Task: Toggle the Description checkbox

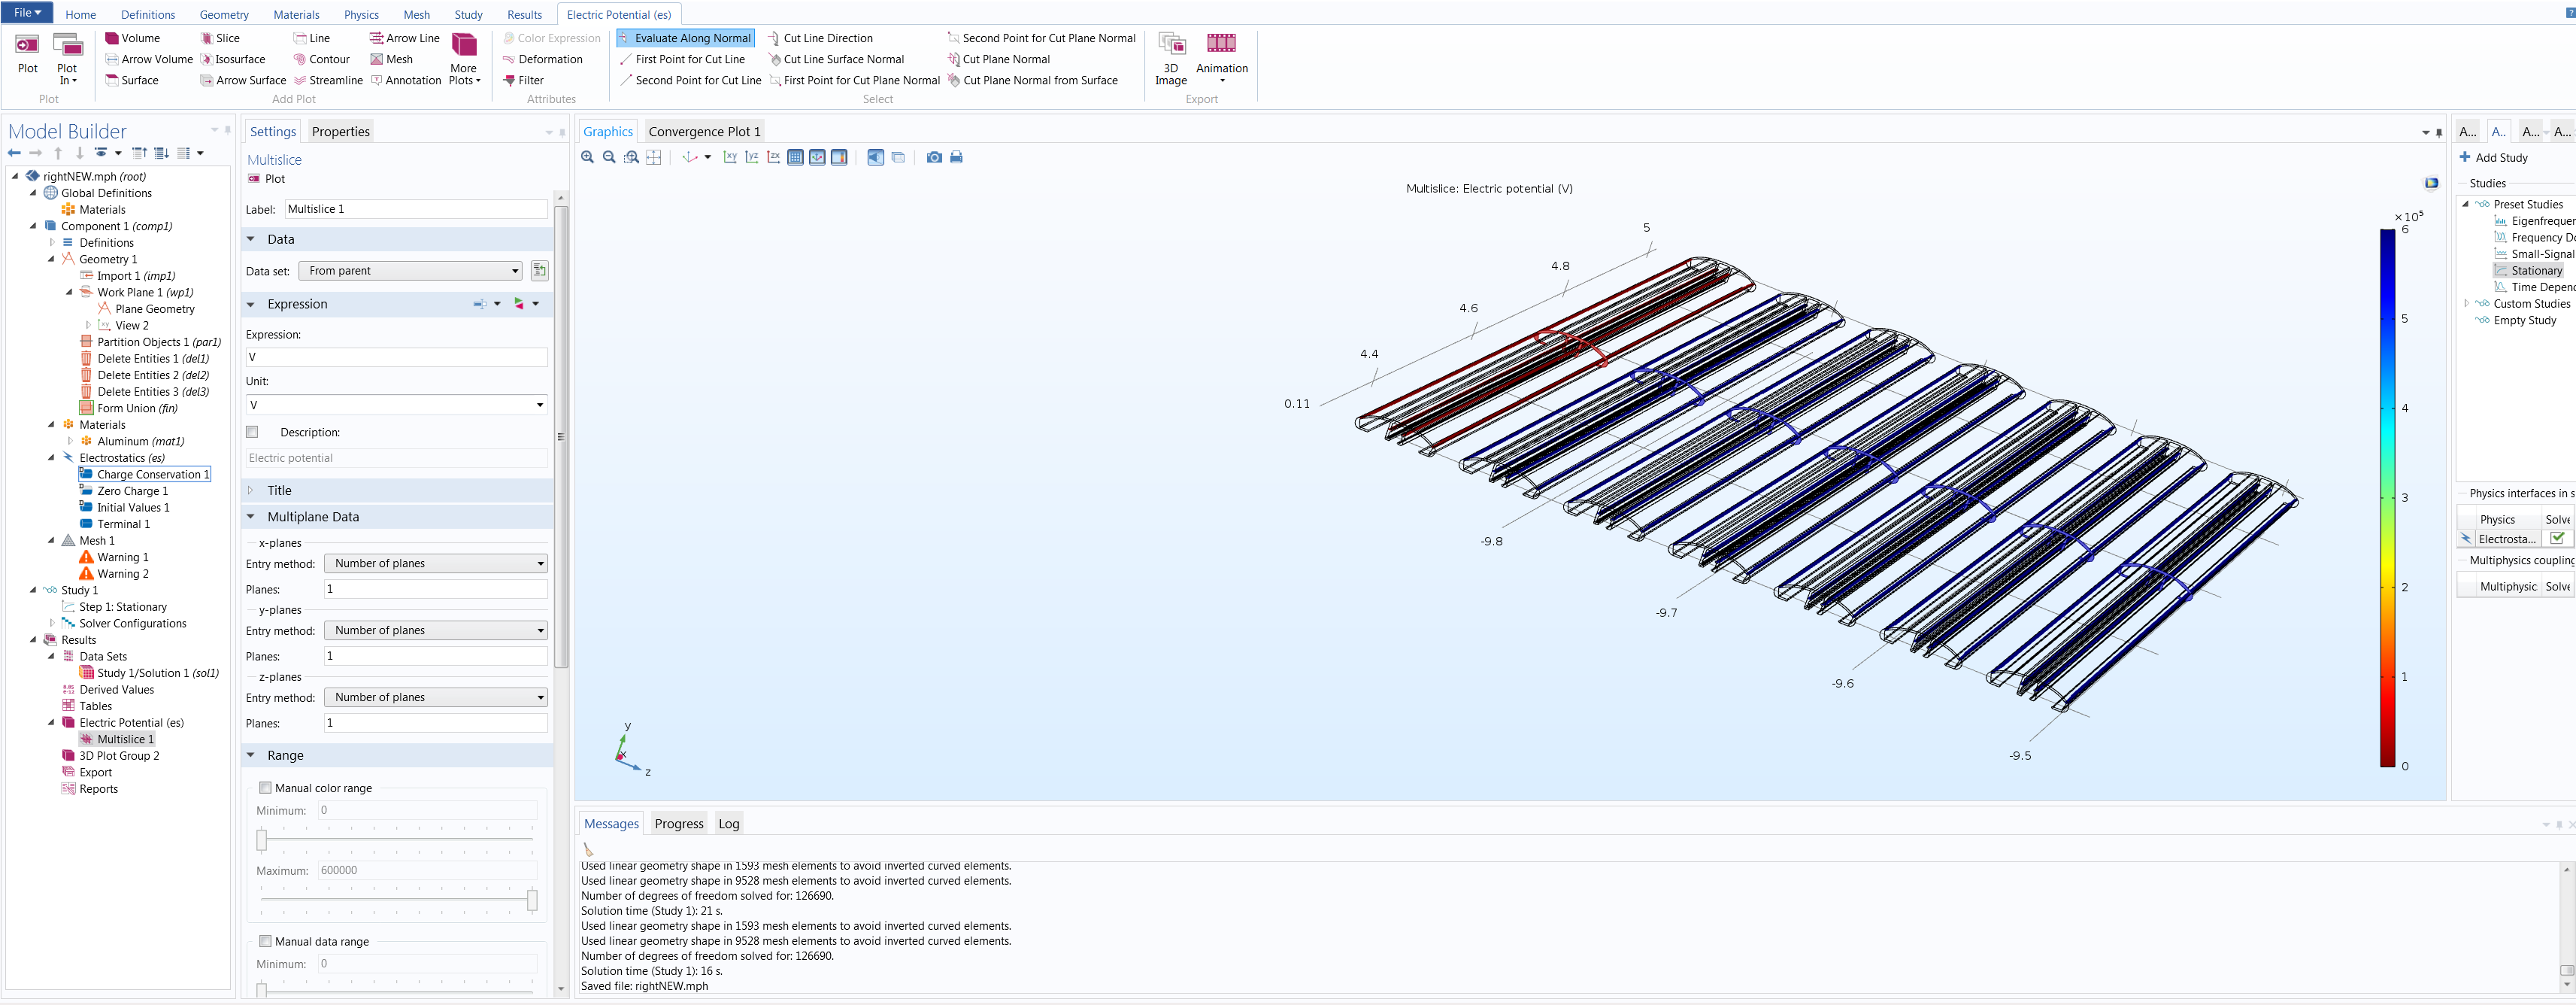Action: (253, 433)
